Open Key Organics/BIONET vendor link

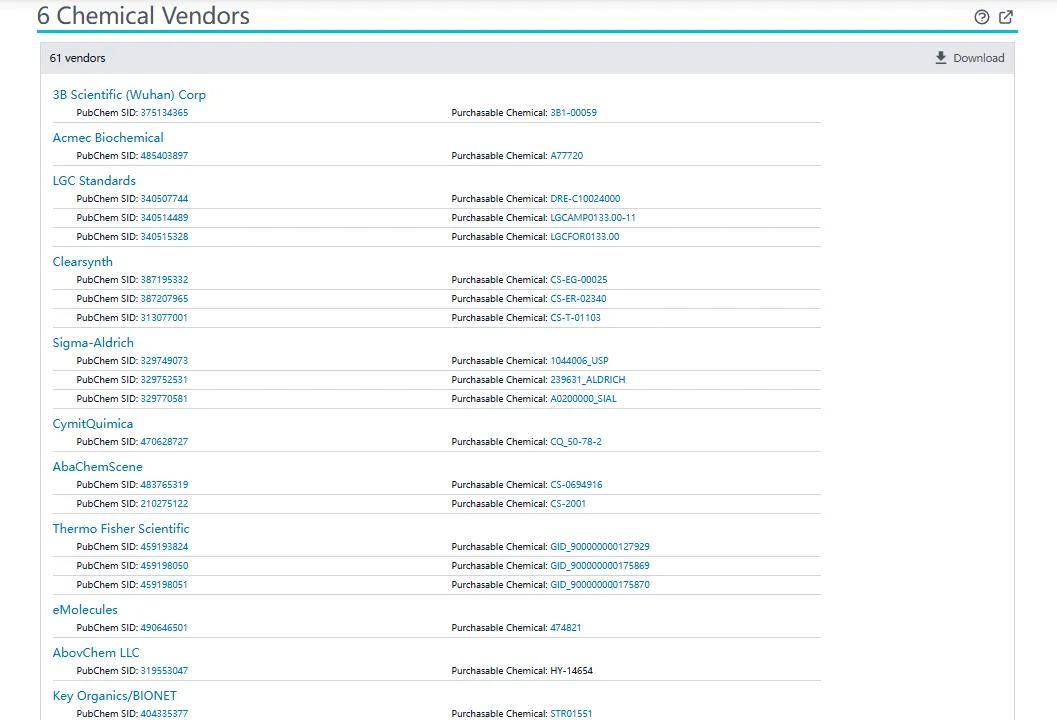pyautogui.click(x=115, y=696)
